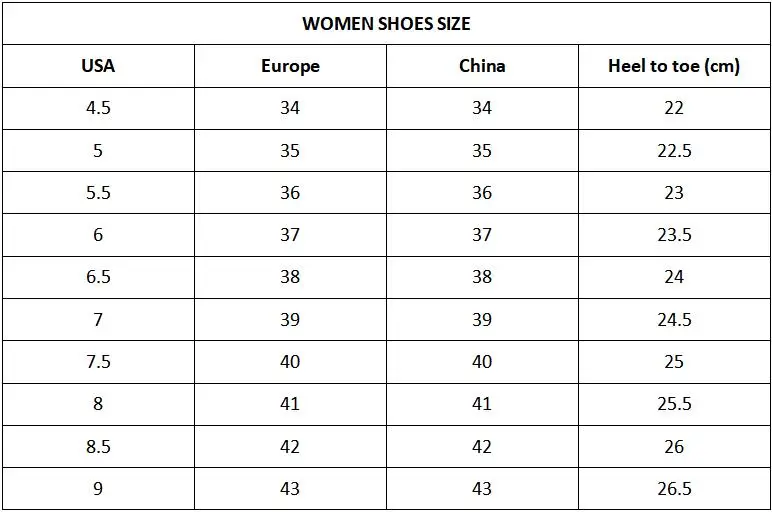This screenshot has height=512, width=772.
Task: Click the China size 35 cell
Action: coord(482,151)
